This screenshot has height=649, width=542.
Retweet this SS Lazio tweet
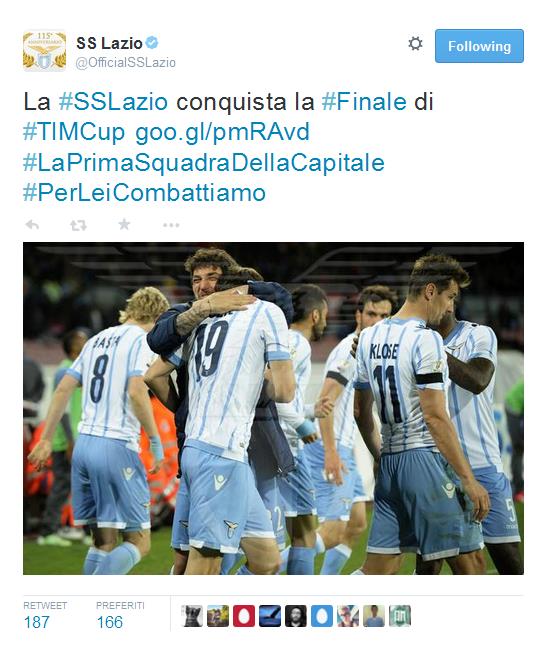click(78, 225)
